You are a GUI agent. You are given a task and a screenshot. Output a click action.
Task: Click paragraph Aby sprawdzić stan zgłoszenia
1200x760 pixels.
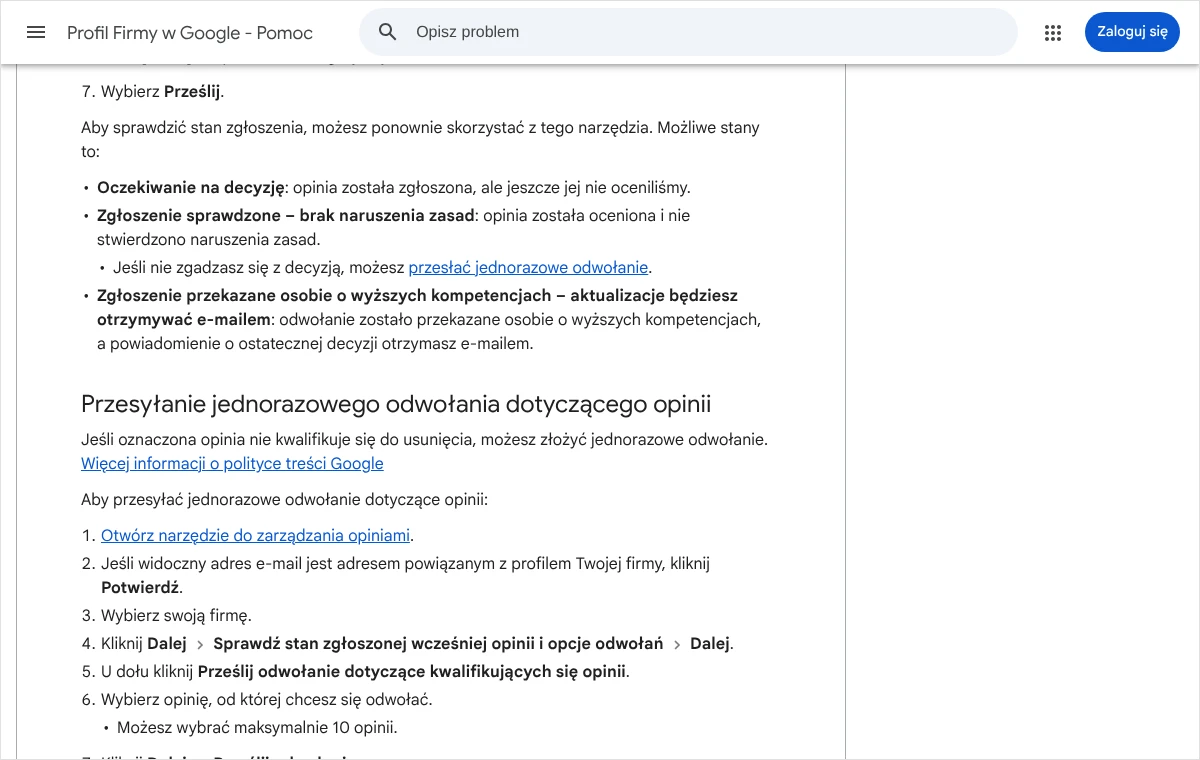pyautogui.click(x=420, y=140)
